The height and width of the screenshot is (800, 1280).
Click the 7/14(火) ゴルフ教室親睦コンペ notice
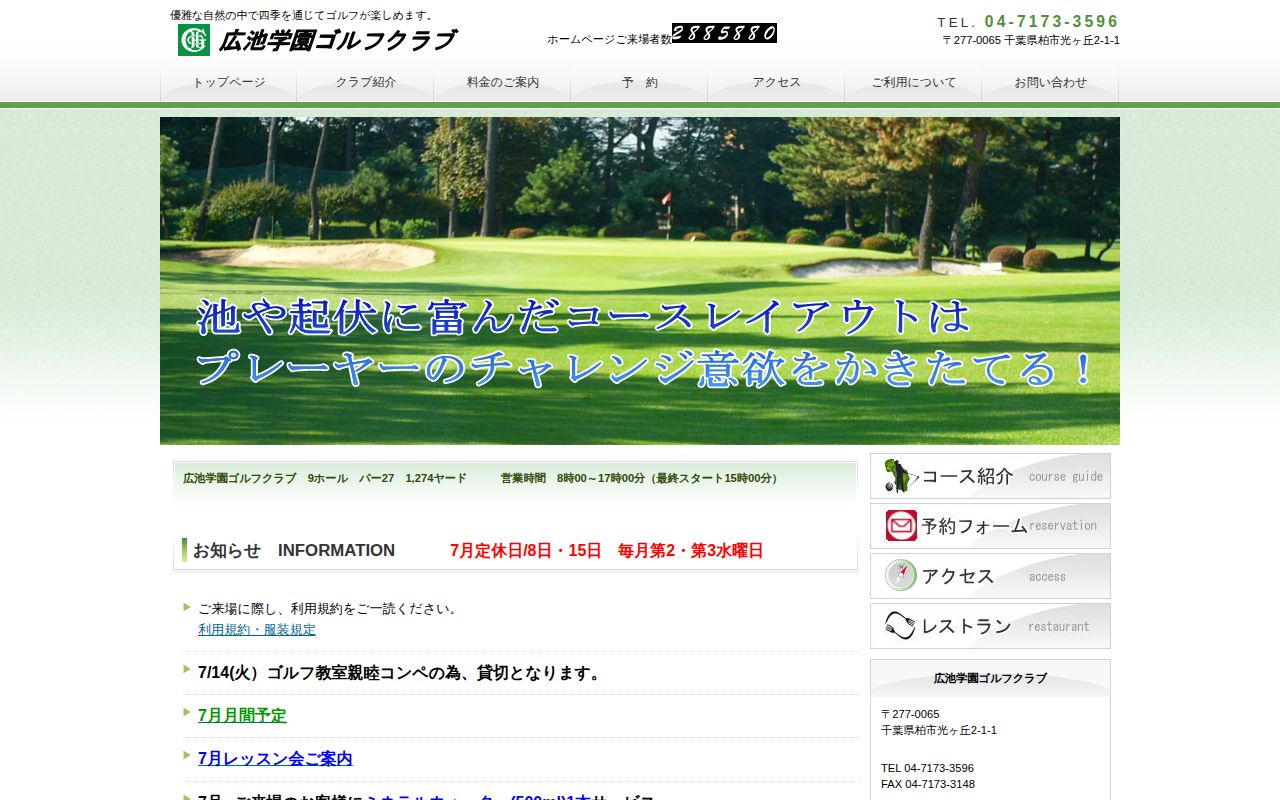tap(402, 673)
